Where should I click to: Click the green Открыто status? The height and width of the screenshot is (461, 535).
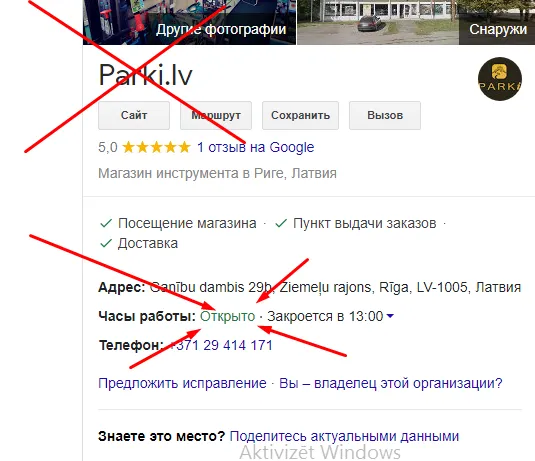tap(227, 316)
